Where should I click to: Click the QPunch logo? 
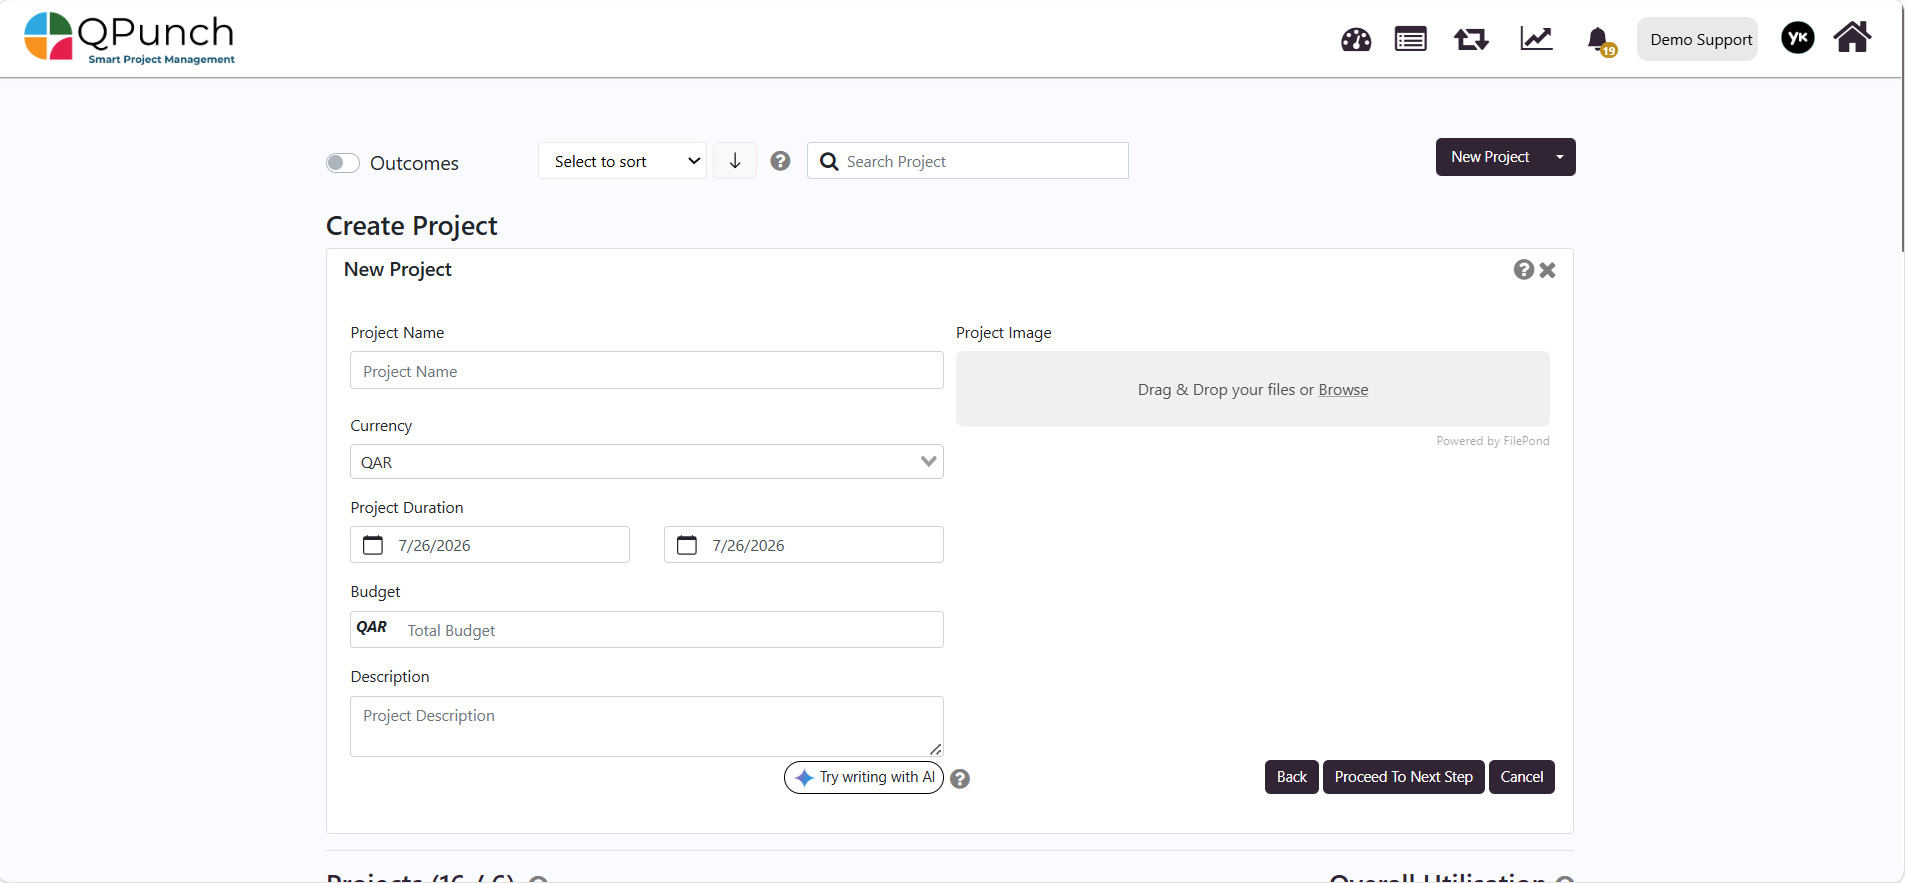[x=129, y=38]
